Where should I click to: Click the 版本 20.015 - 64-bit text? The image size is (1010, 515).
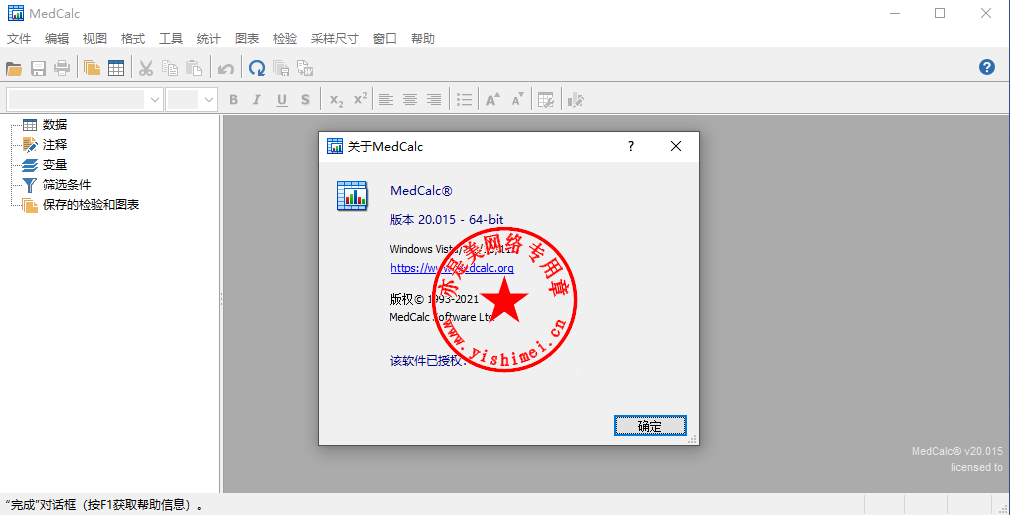tap(446, 220)
